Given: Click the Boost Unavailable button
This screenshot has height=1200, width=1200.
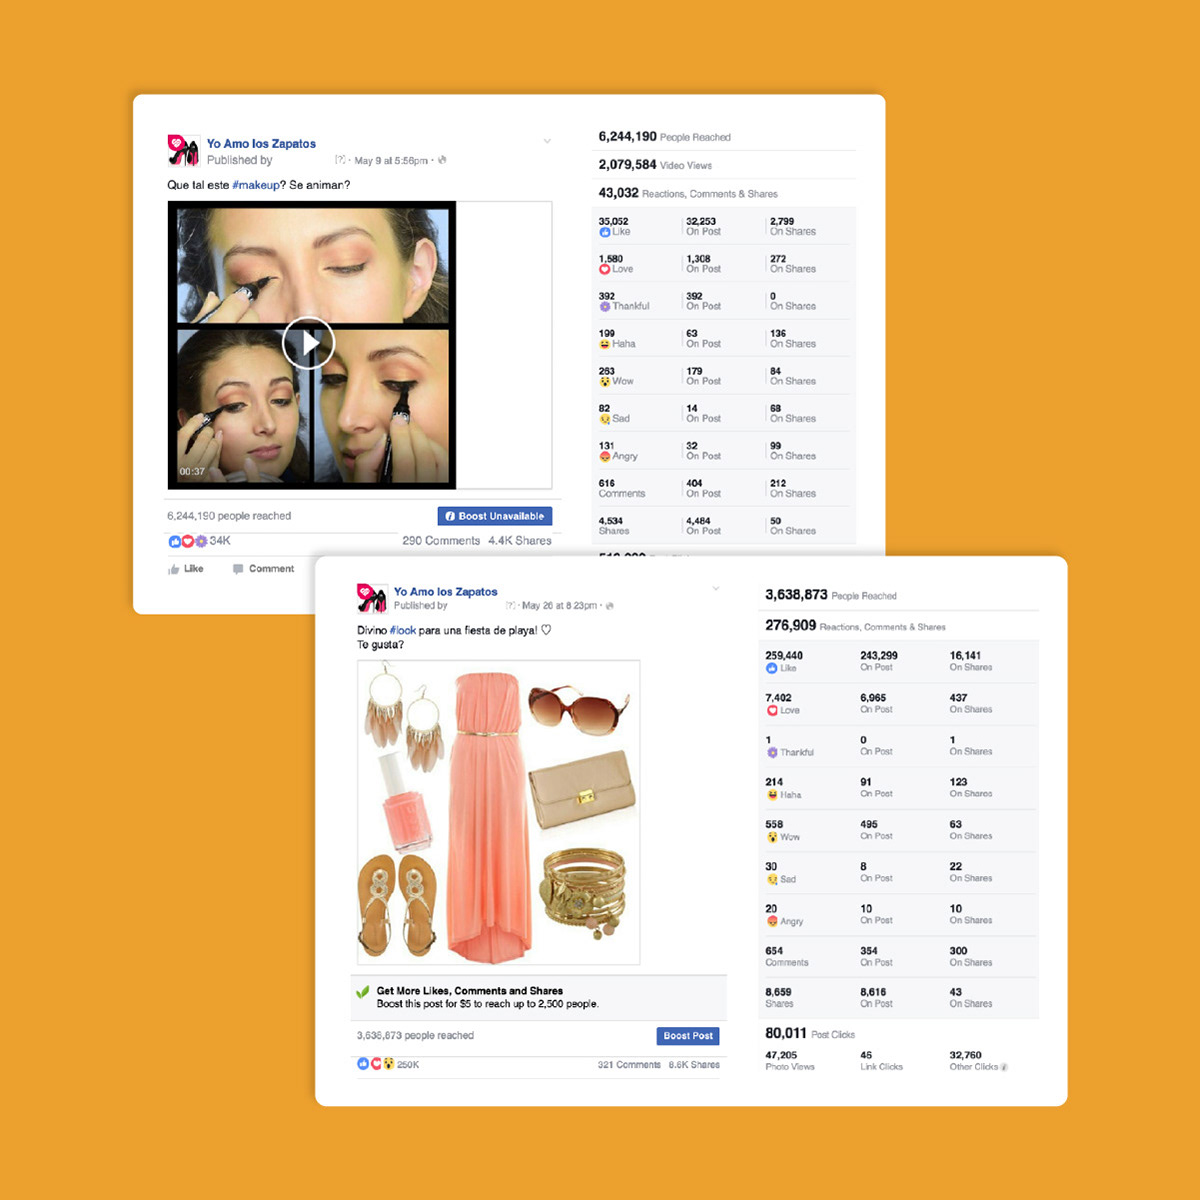Looking at the screenshot, I should [x=495, y=516].
